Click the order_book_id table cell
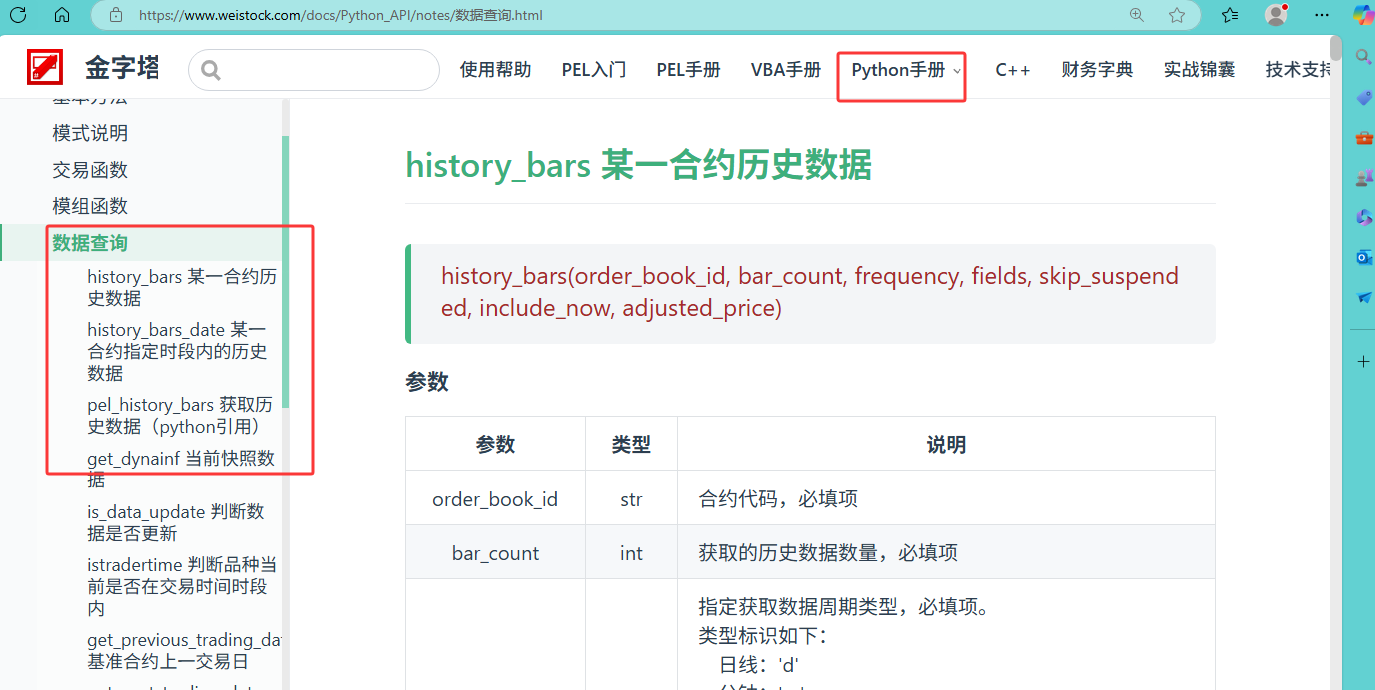The width and height of the screenshot is (1375, 690). (x=495, y=498)
